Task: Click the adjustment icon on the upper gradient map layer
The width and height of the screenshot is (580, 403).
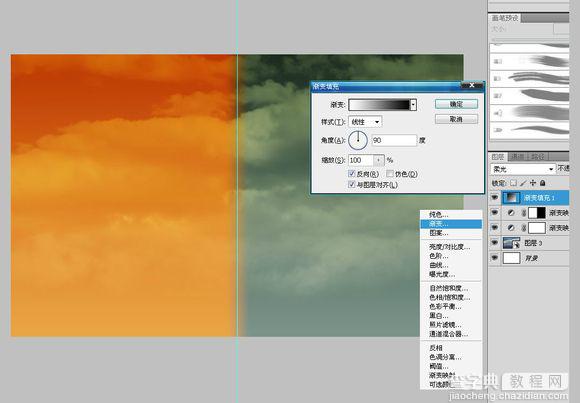Action: [x=511, y=213]
